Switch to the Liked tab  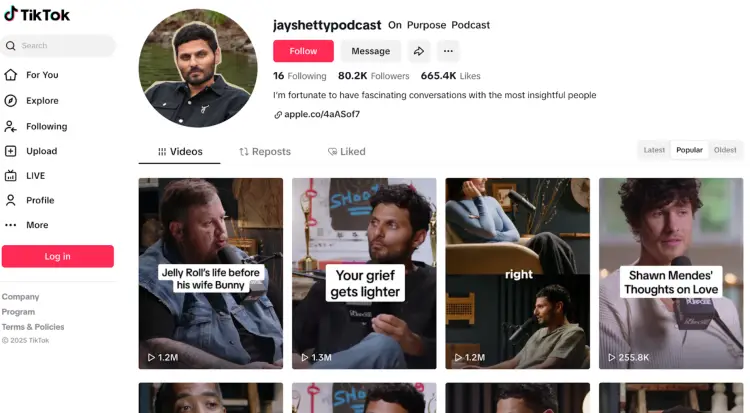click(x=347, y=152)
